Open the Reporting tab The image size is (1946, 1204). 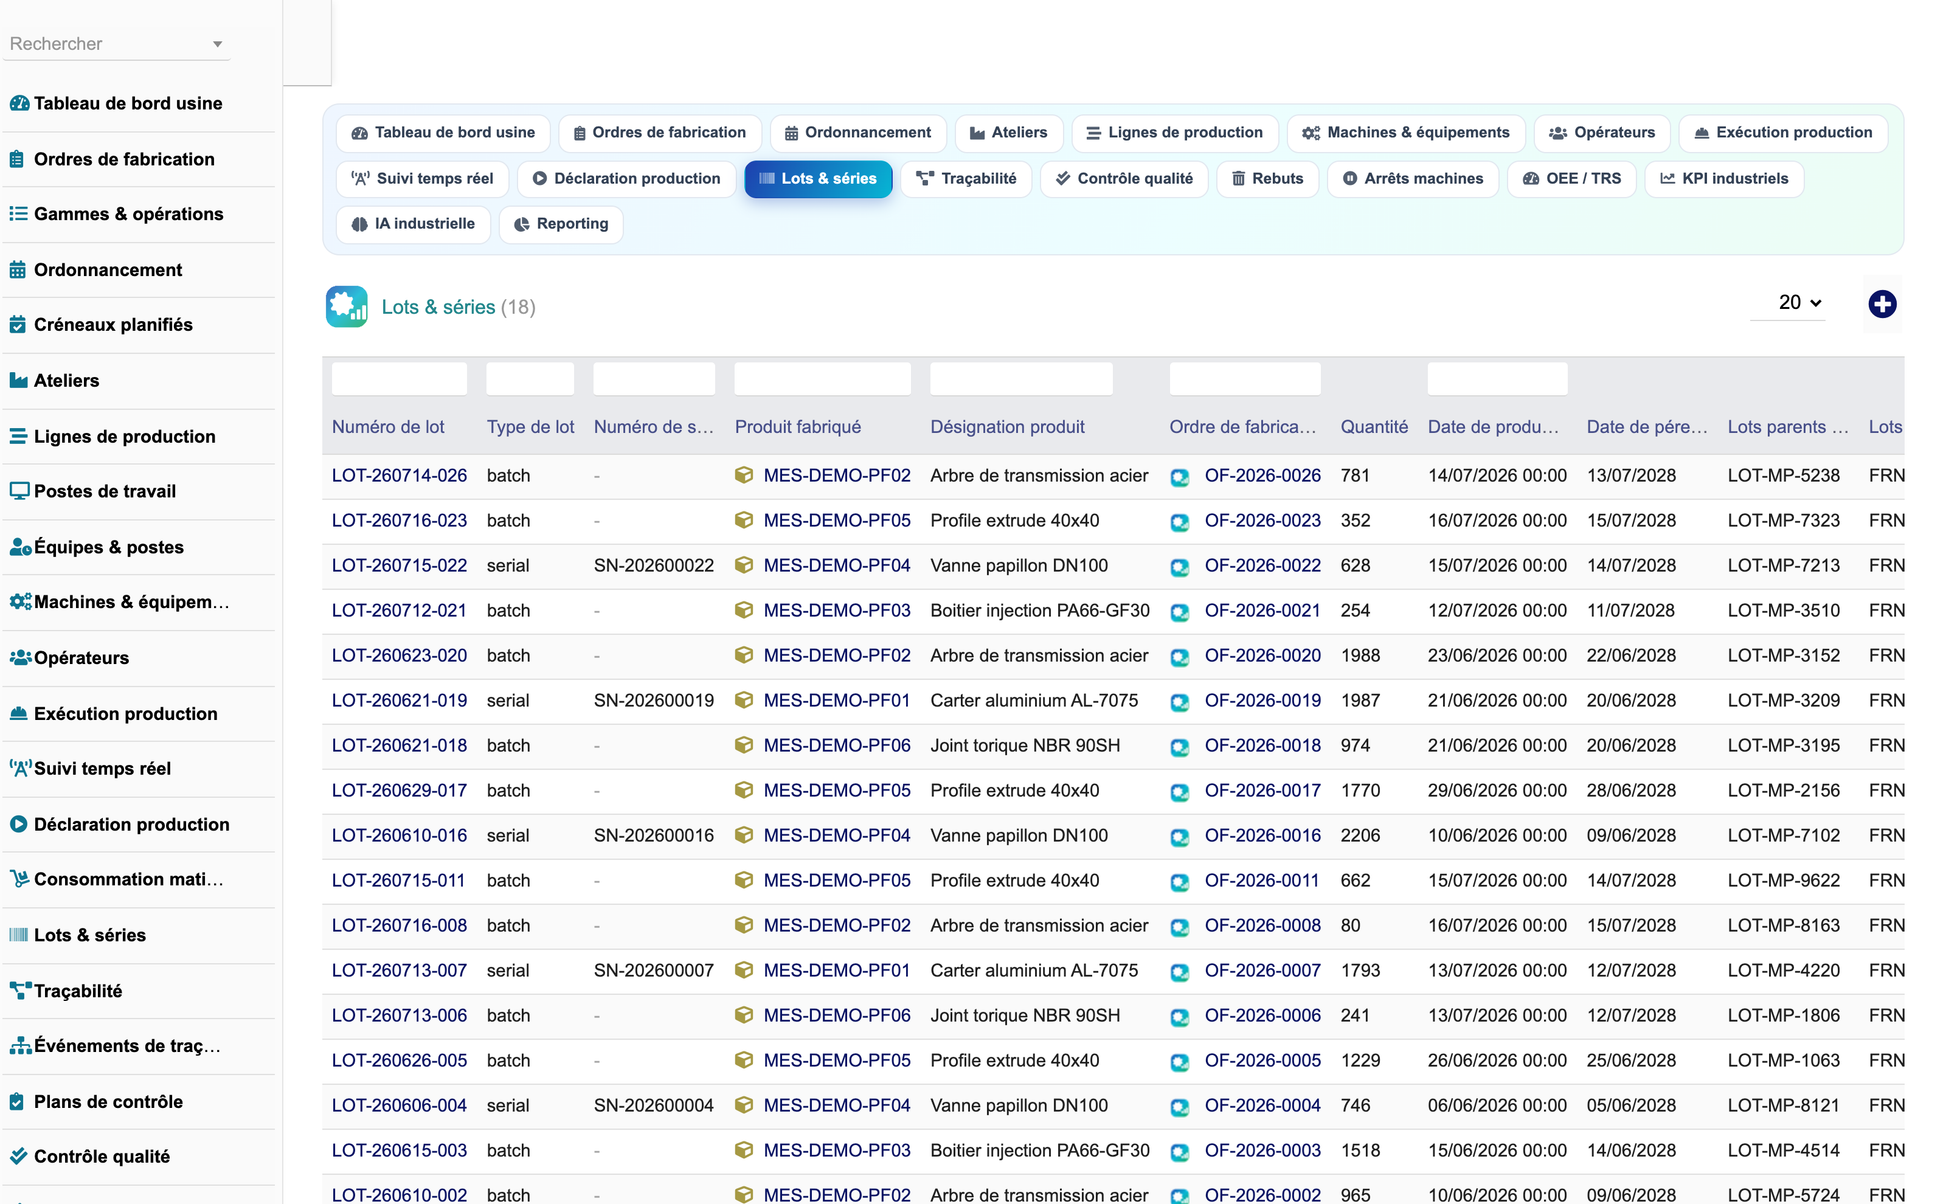tap(561, 224)
